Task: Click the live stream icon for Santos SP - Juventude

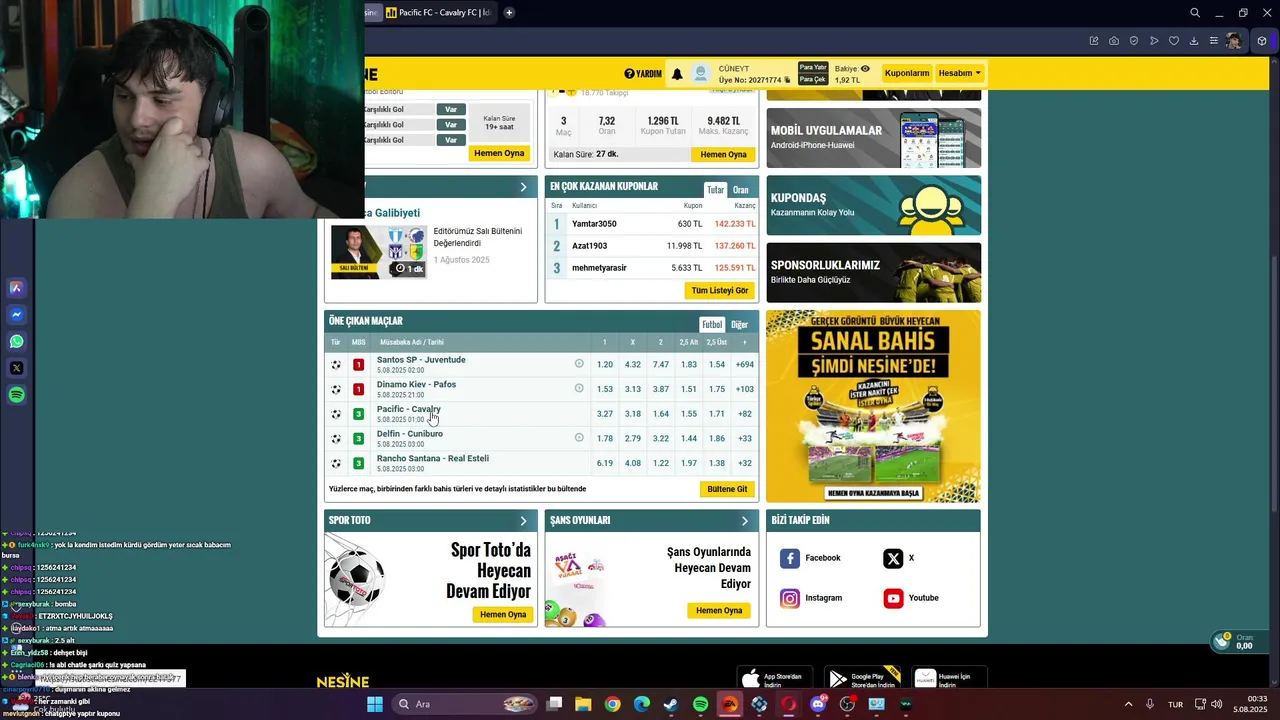Action: 579,363
